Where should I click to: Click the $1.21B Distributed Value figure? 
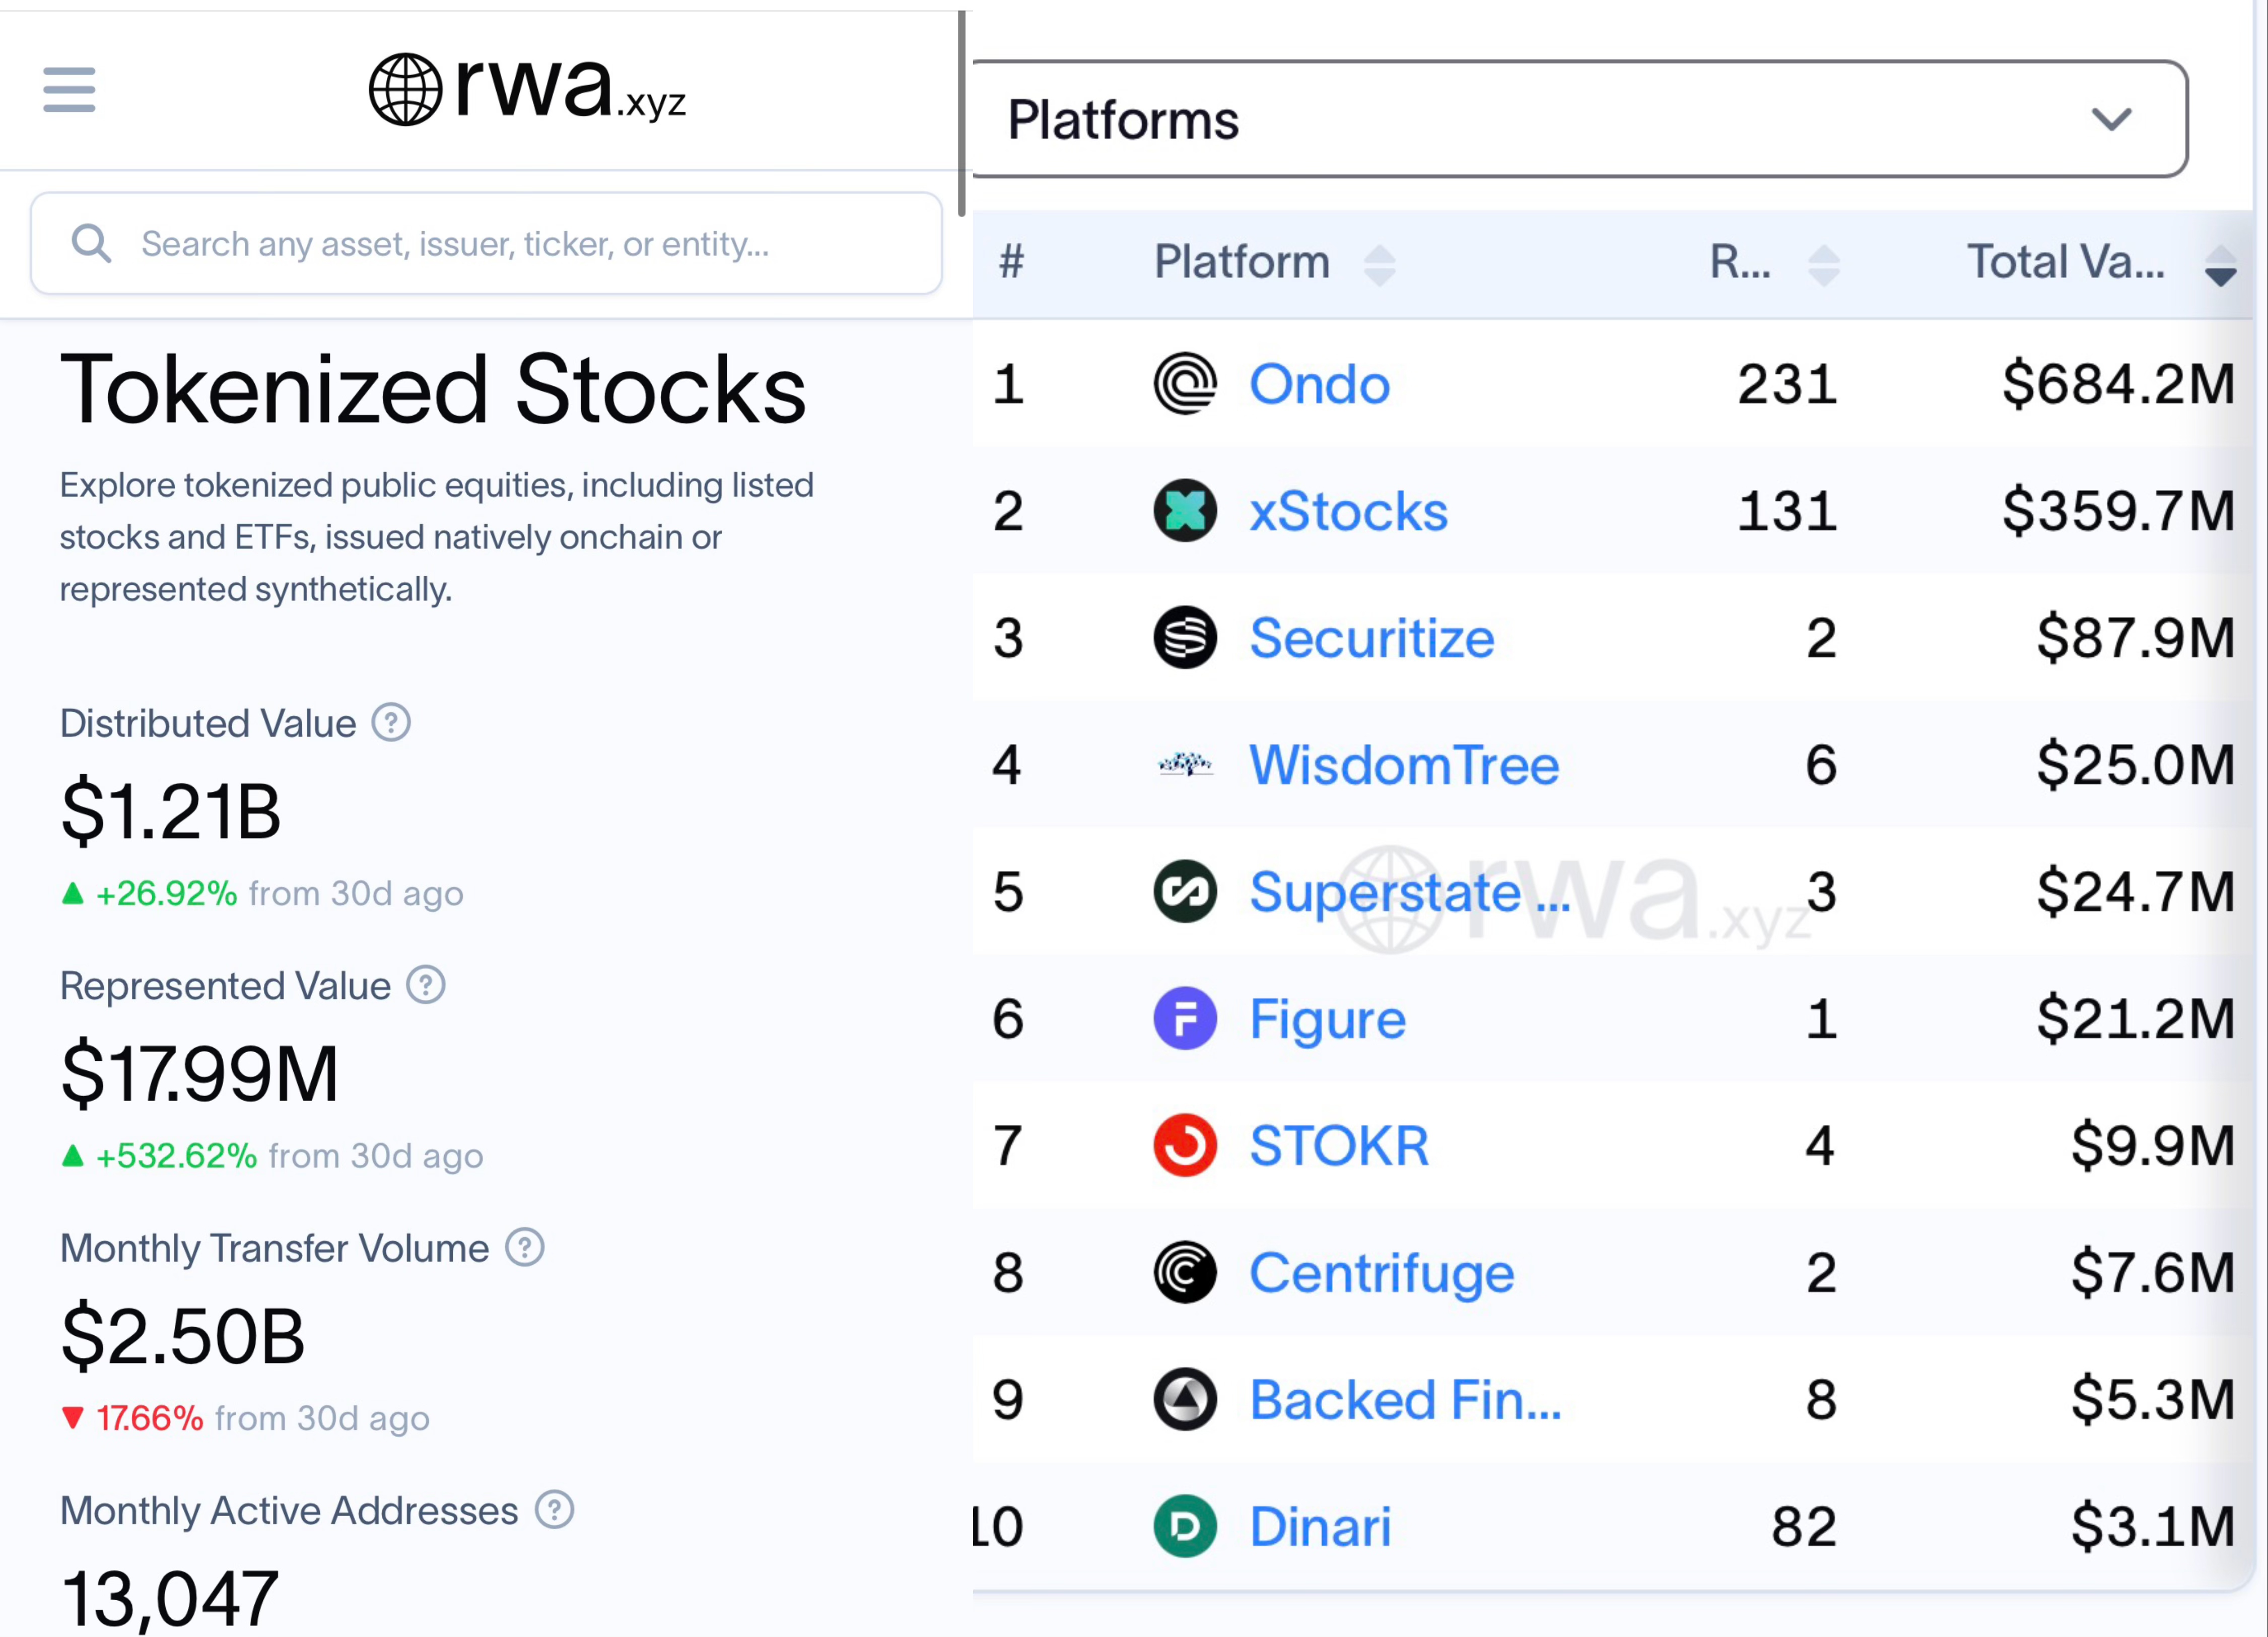pos(171,810)
